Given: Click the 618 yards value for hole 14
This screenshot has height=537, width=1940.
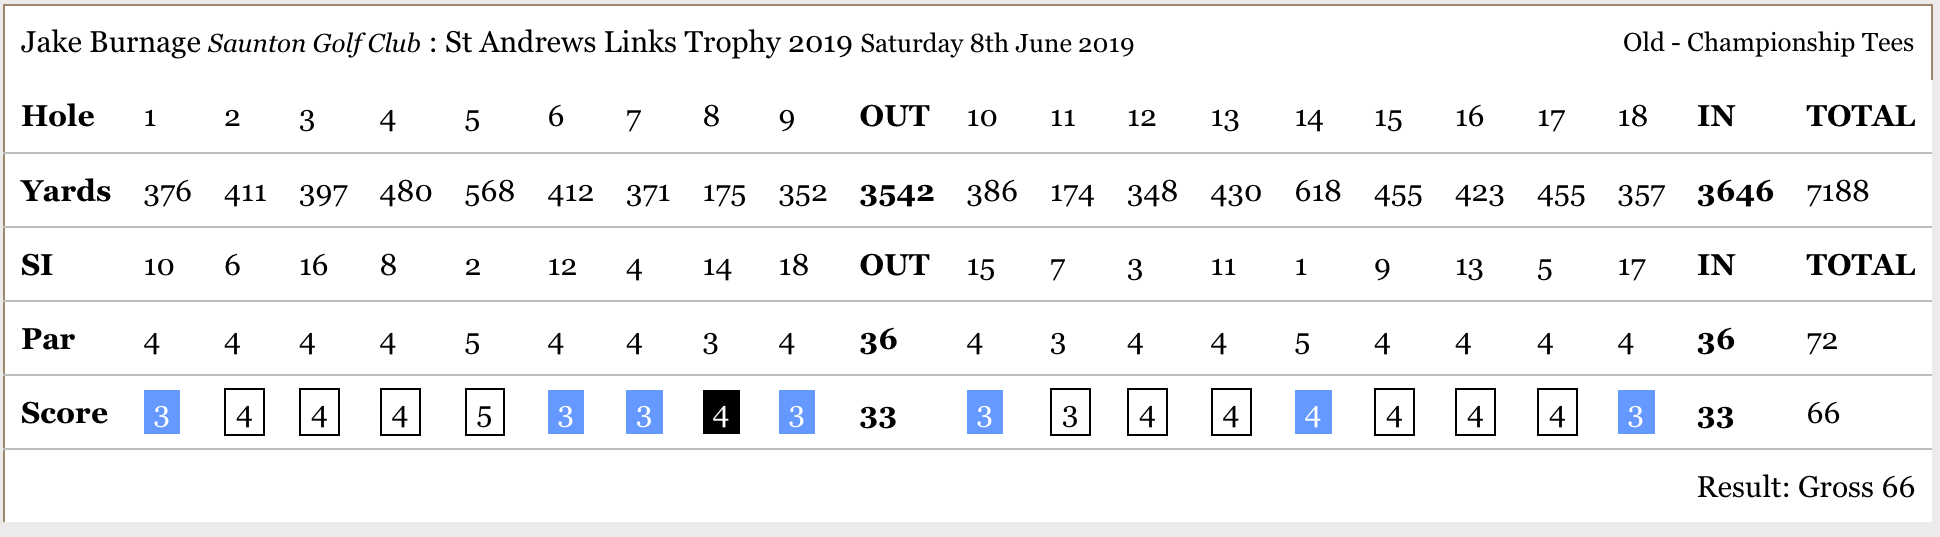Looking at the screenshot, I should pyautogui.click(x=1317, y=191).
